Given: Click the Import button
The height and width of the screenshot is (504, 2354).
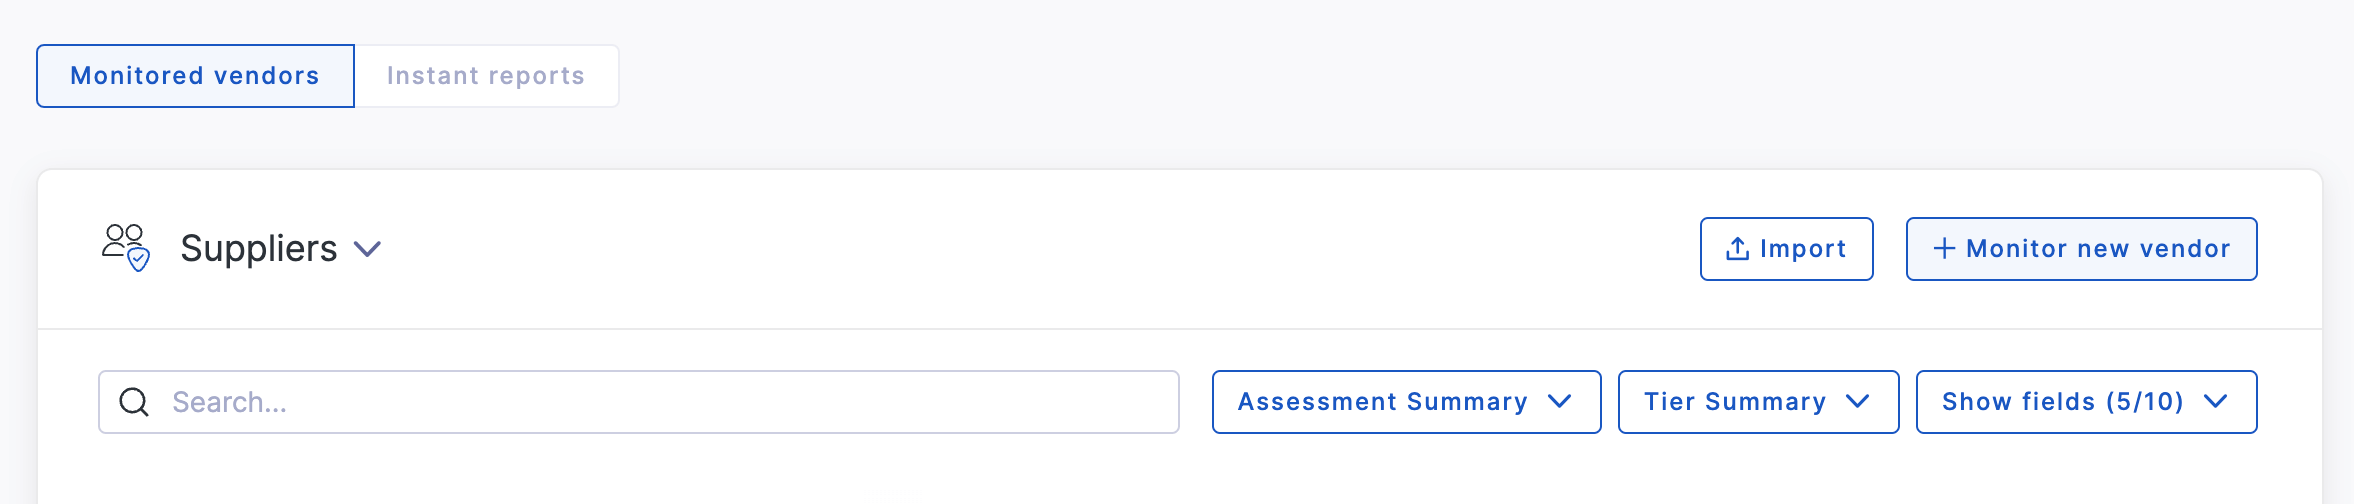Looking at the screenshot, I should (1786, 249).
